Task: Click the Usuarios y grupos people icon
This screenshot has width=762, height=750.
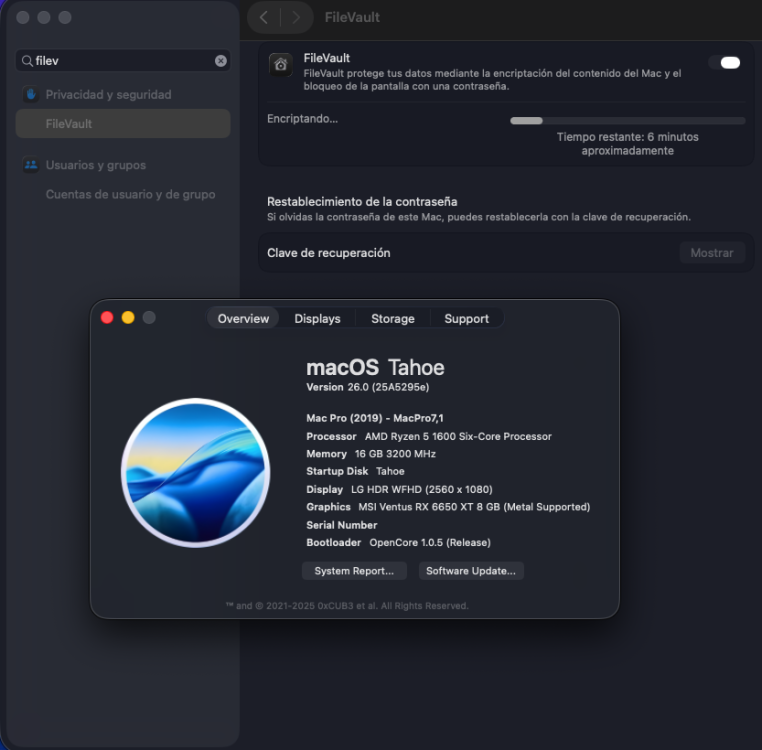Action: pos(31,165)
